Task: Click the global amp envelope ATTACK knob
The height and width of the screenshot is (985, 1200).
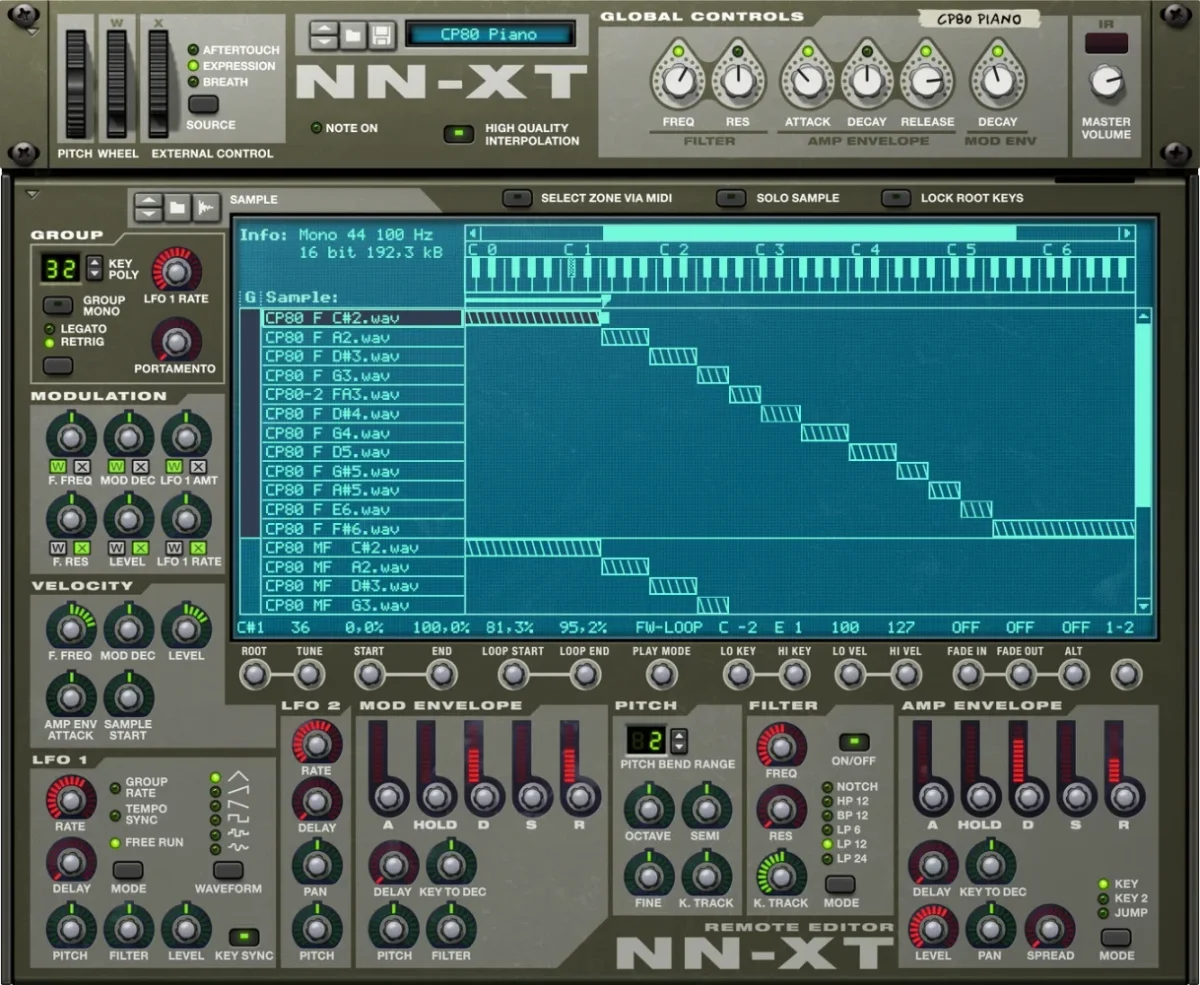Action: tap(807, 81)
